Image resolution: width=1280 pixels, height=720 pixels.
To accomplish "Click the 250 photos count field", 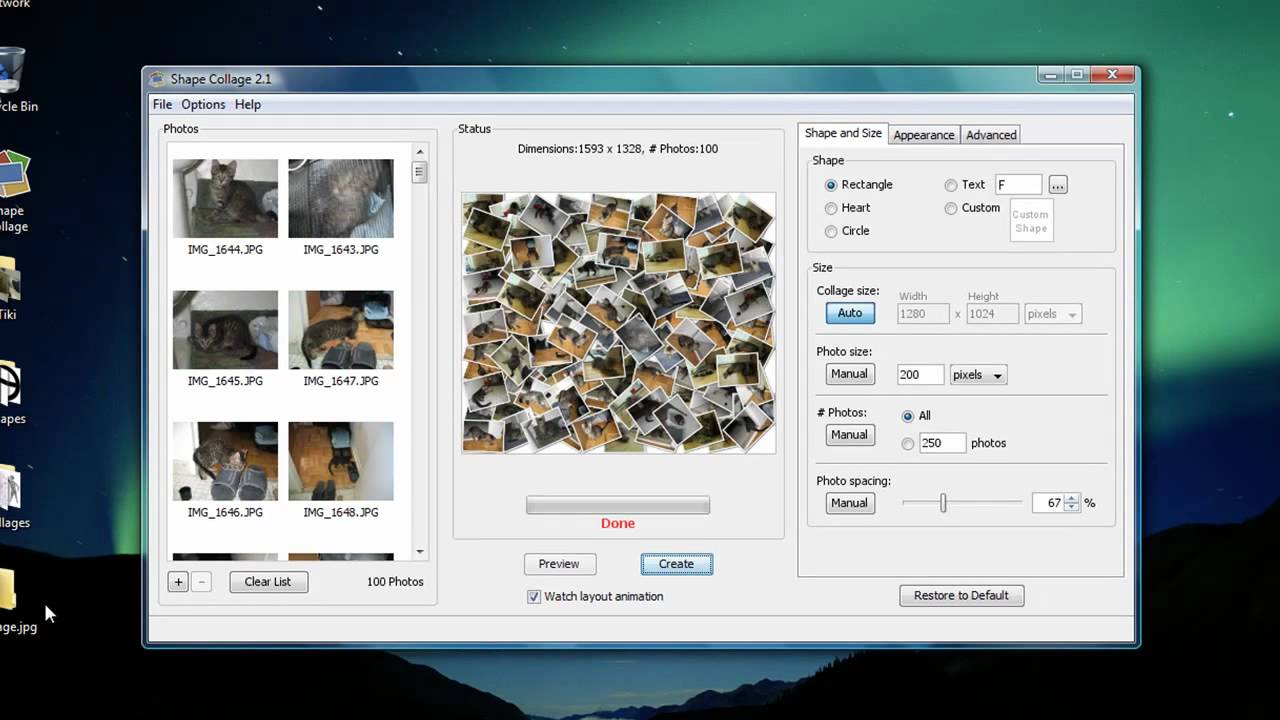I will pos(942,443).
